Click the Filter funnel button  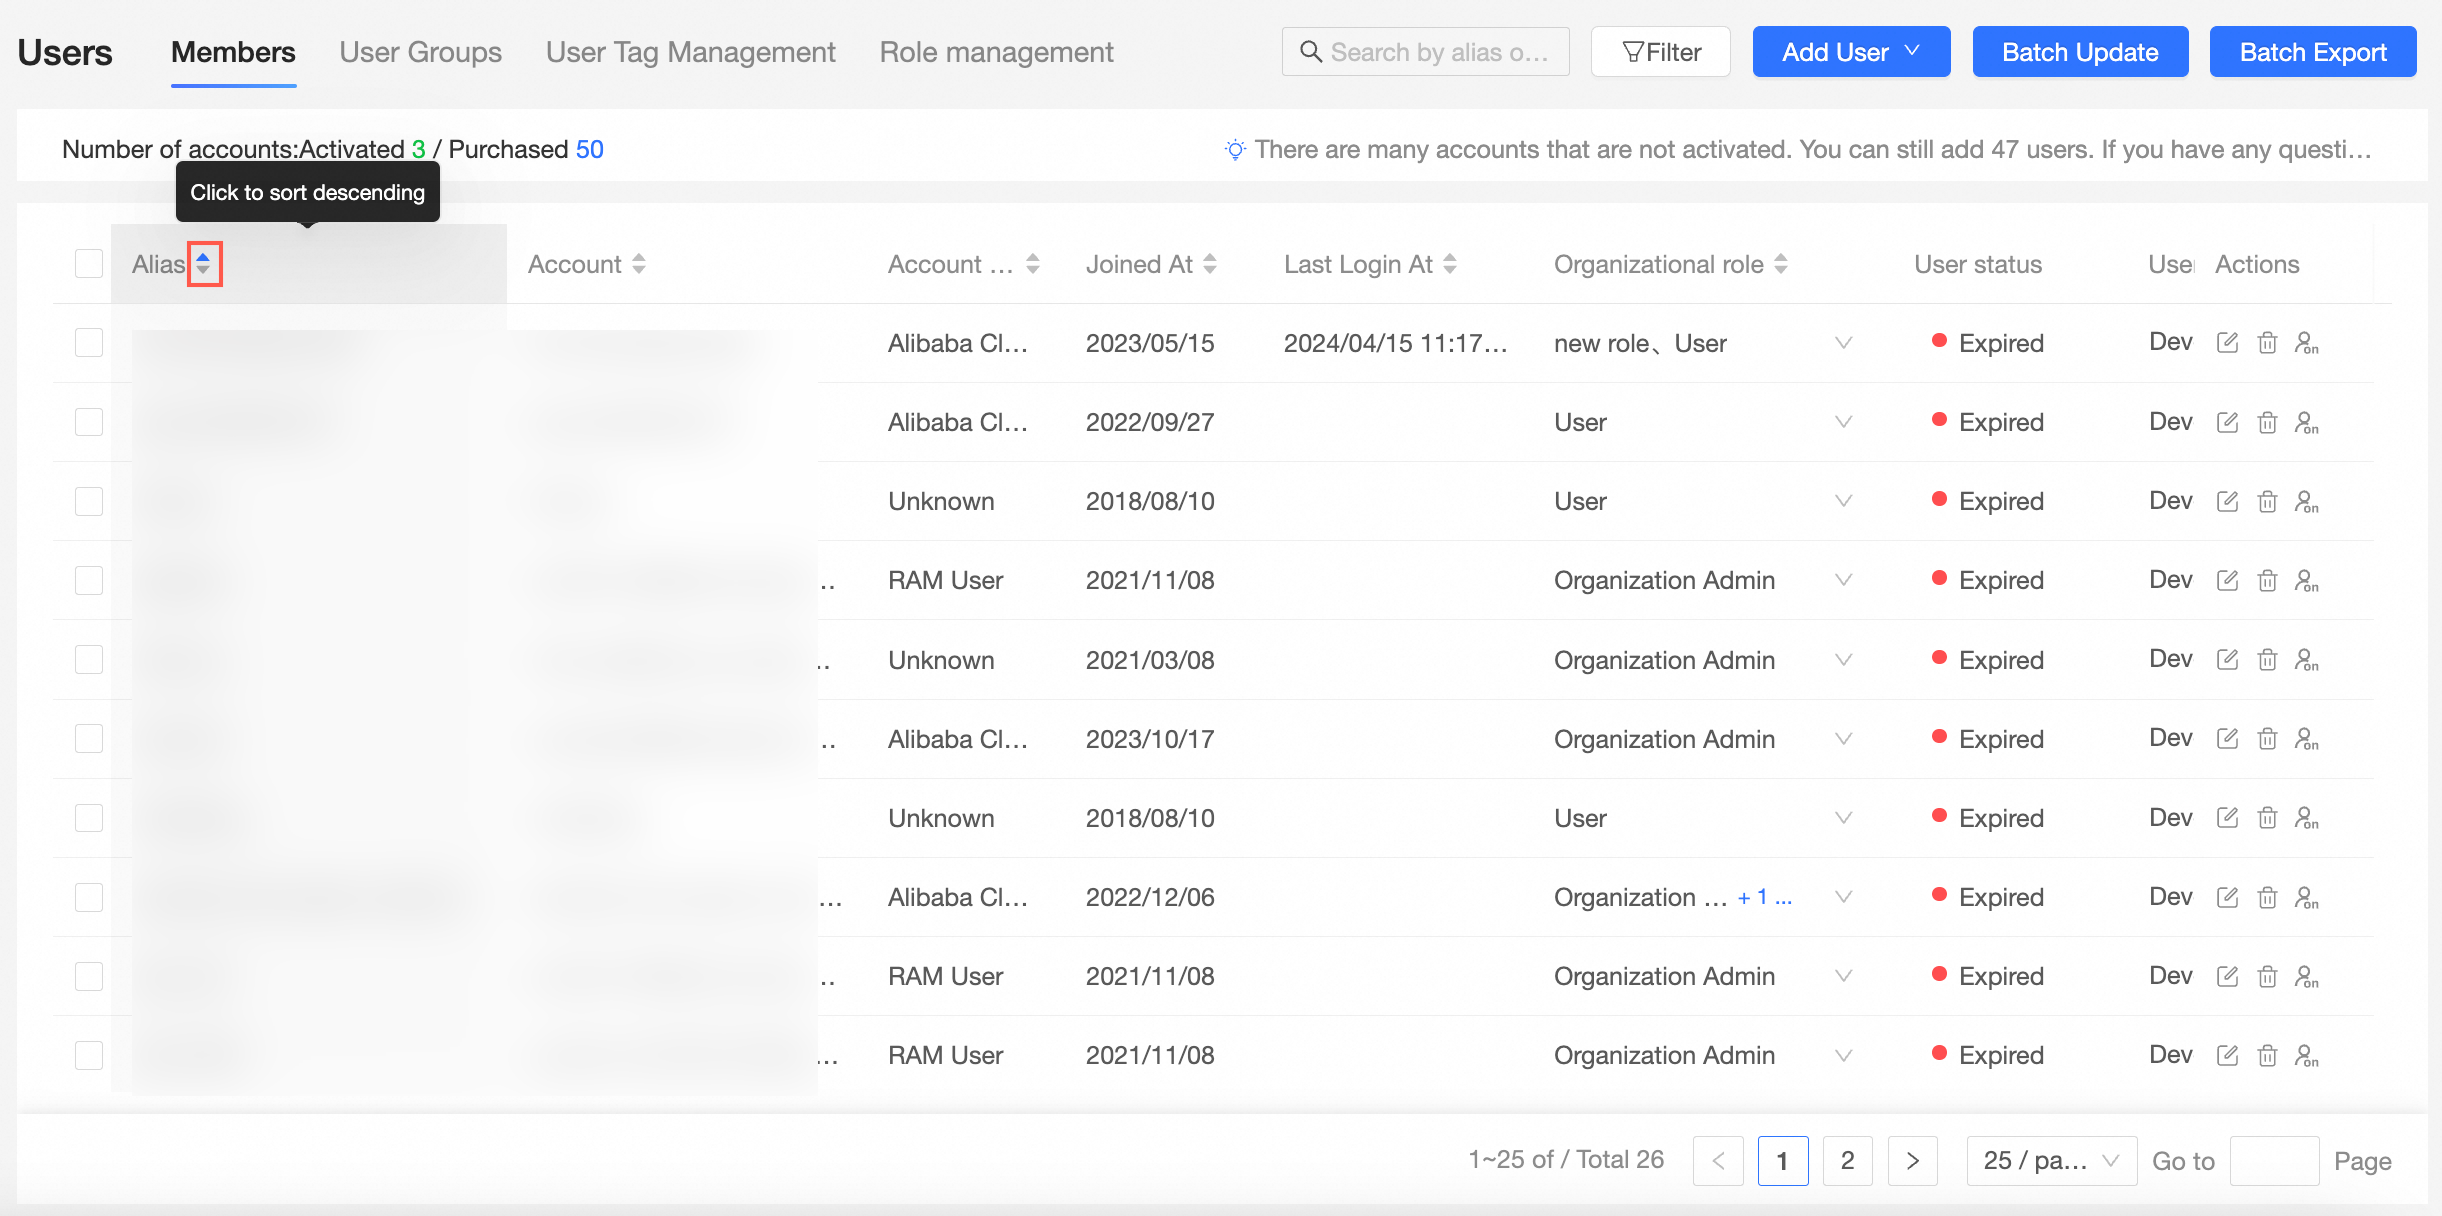pyautogui.click(x=1661, y=52)
